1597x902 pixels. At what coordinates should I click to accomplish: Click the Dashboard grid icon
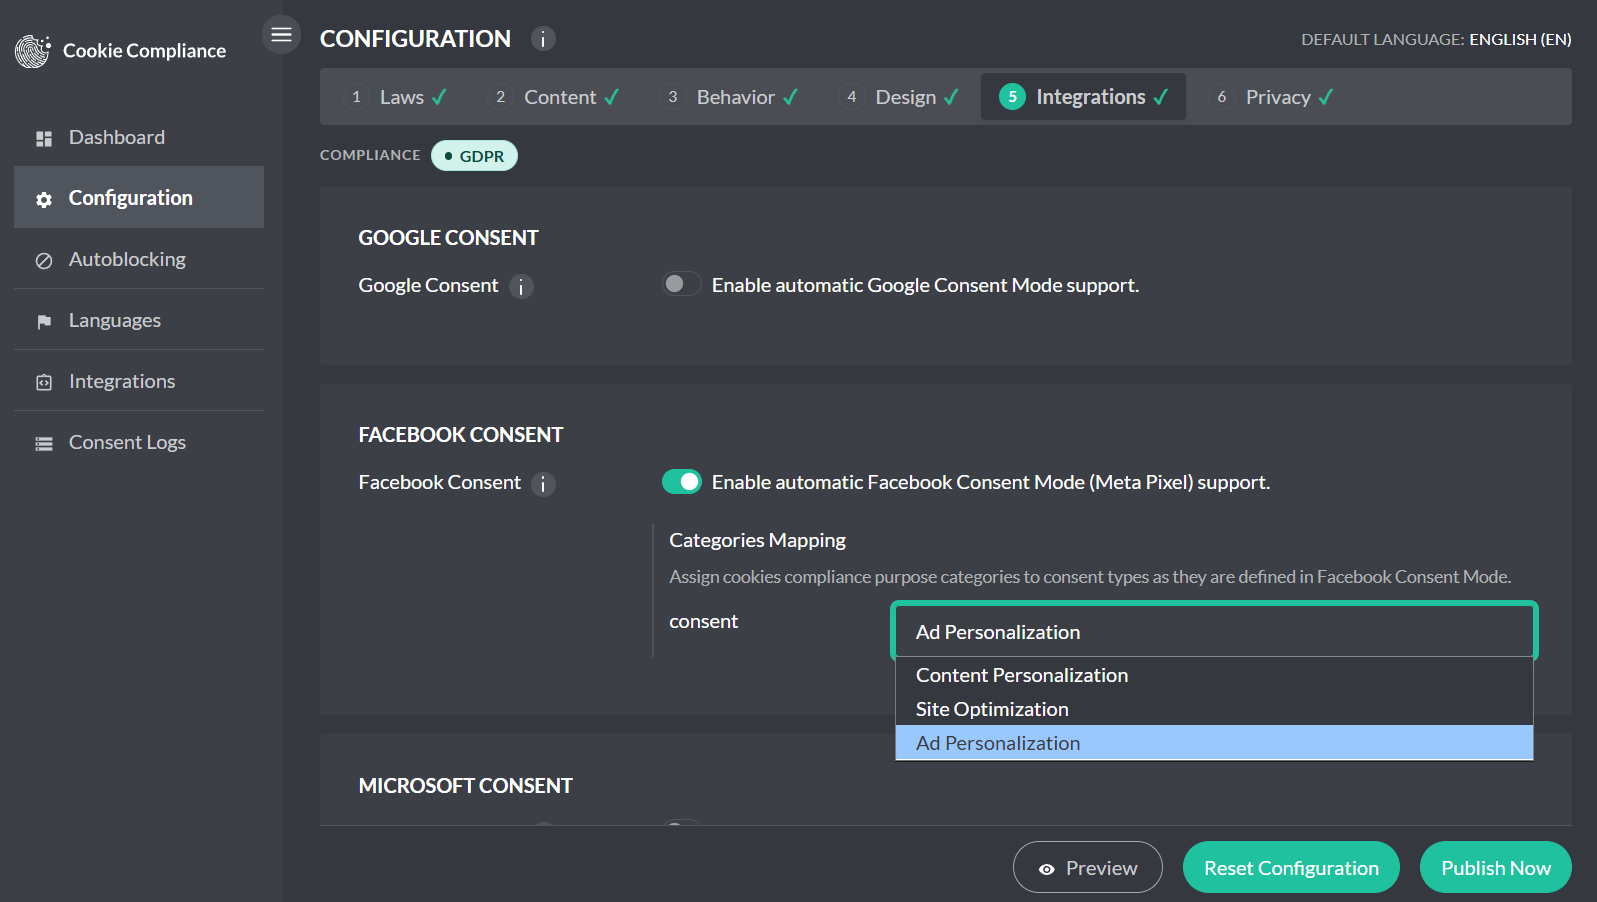(x=44, y=139)
